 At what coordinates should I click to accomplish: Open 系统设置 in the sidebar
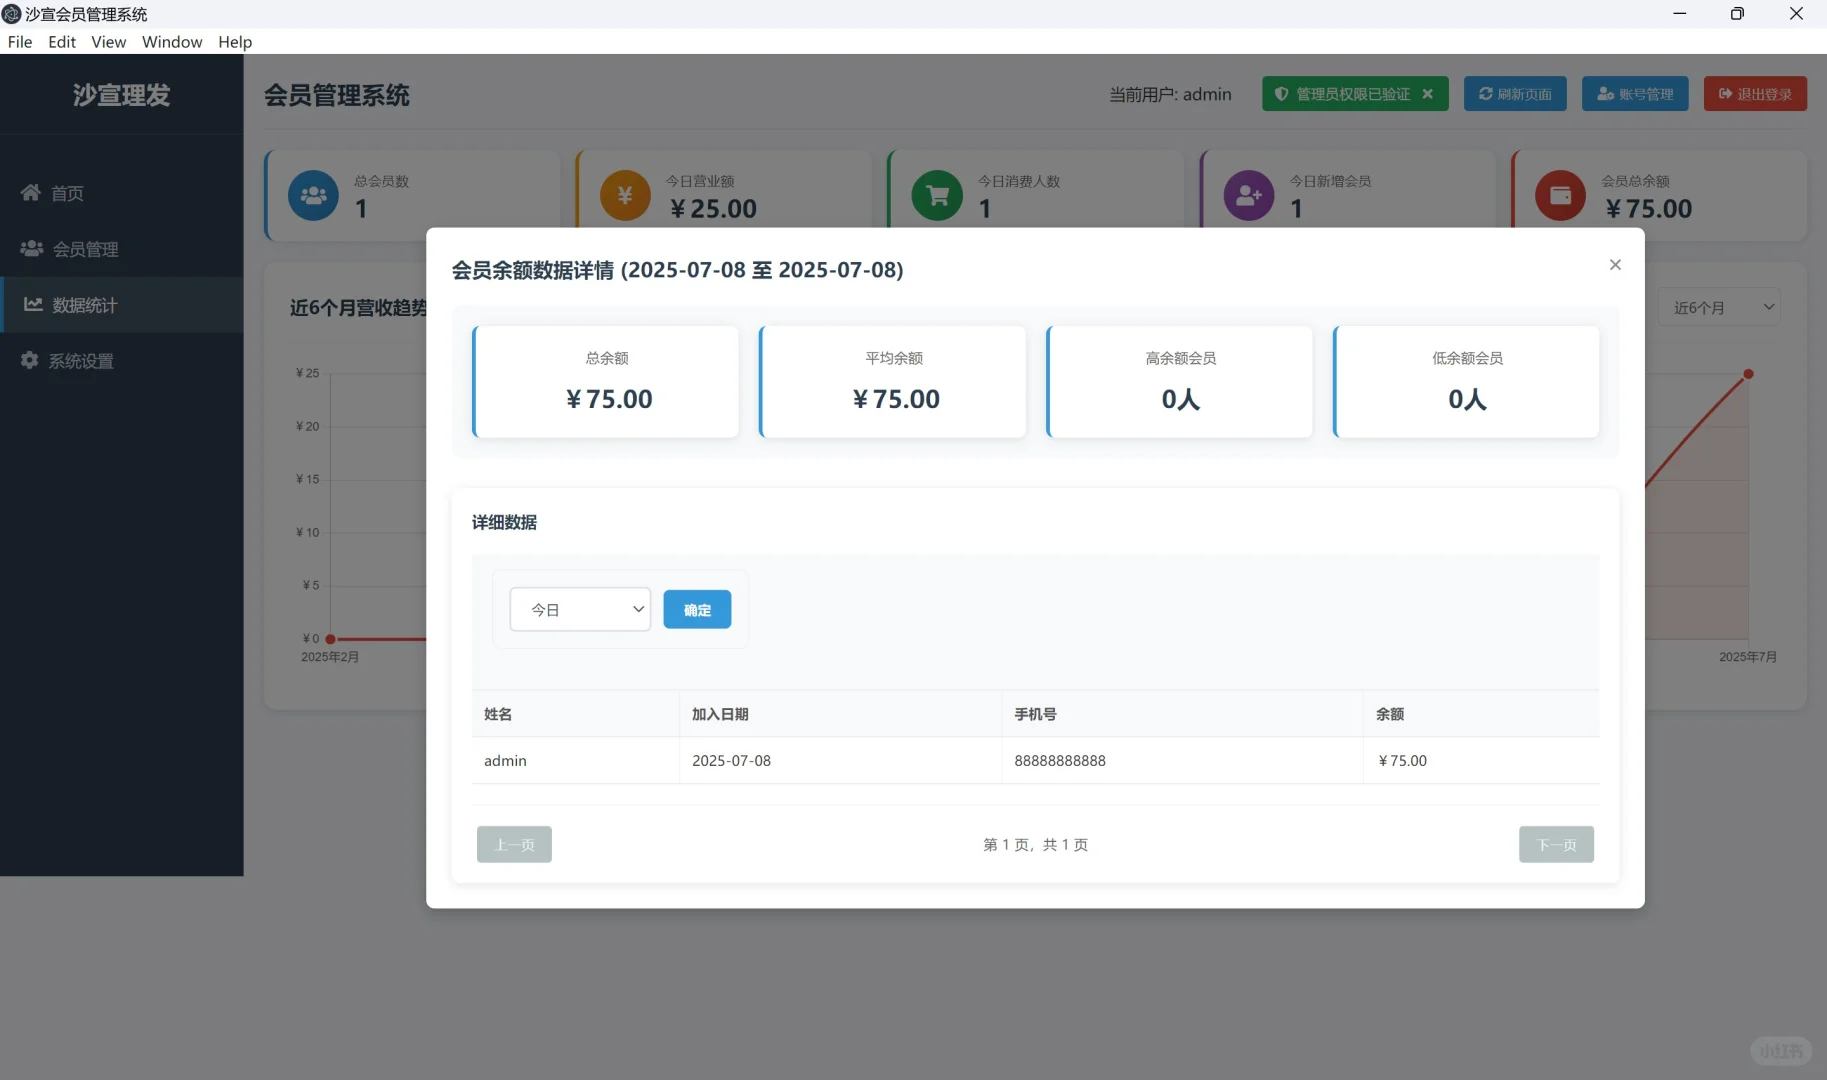[121, 361]
